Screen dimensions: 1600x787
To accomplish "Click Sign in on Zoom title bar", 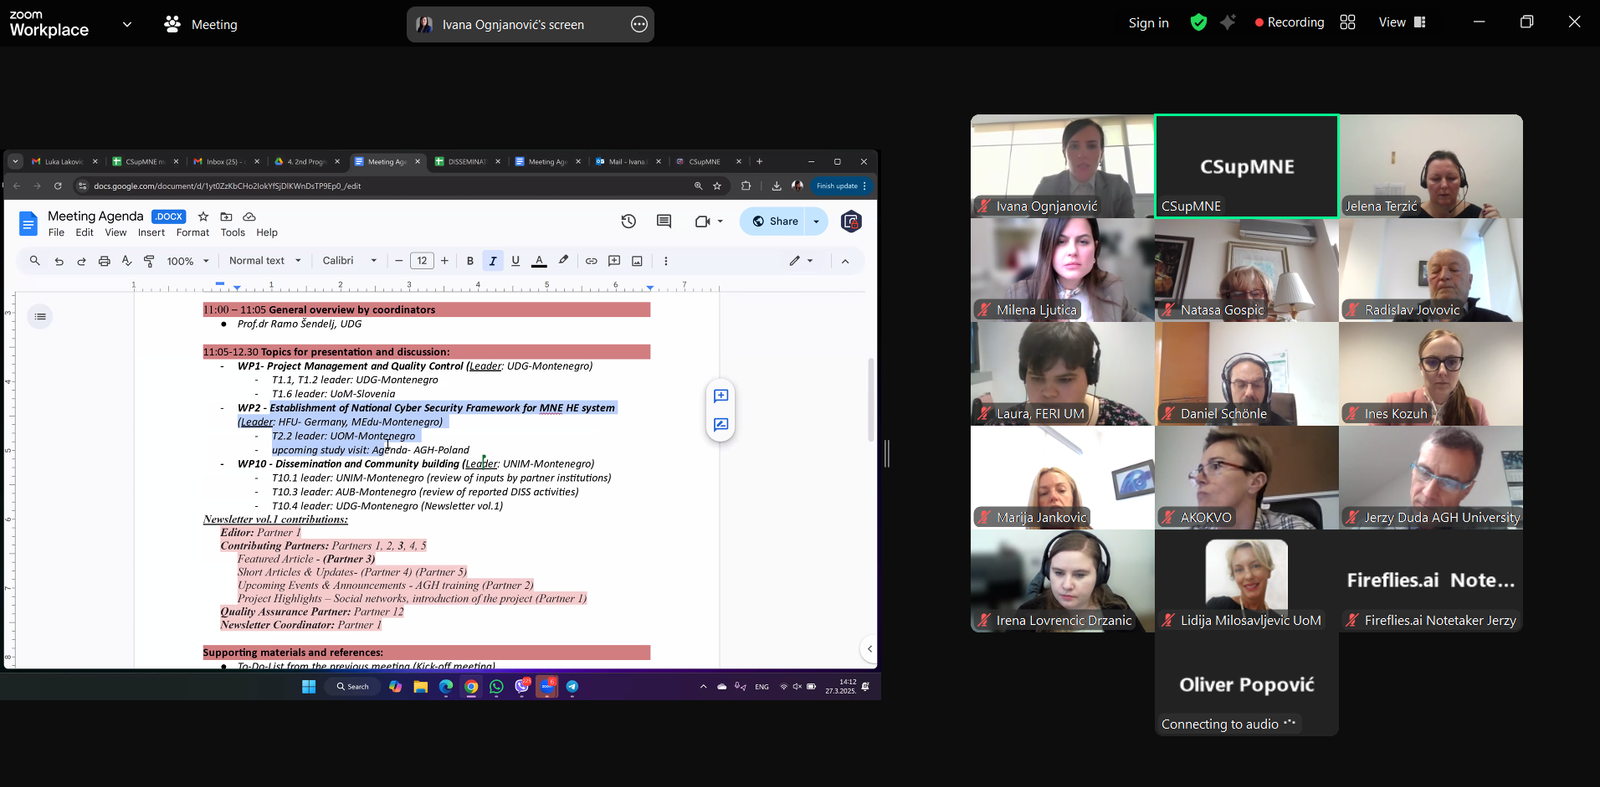I will 1148,23.
